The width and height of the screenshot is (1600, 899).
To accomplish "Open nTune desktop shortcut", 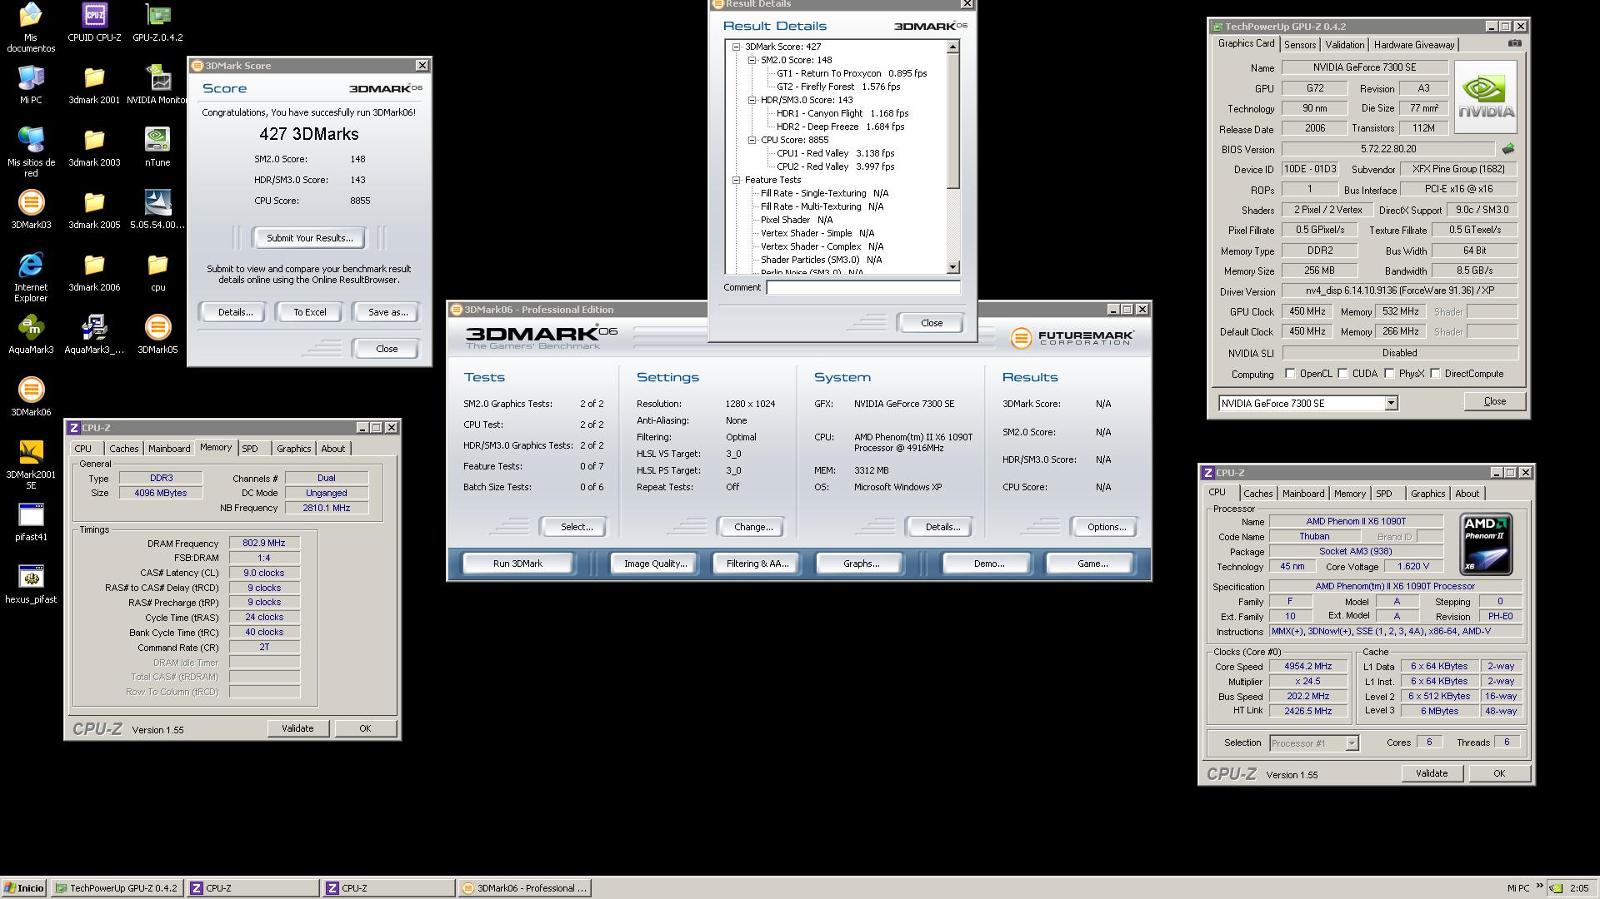I will tap(158, 147).
